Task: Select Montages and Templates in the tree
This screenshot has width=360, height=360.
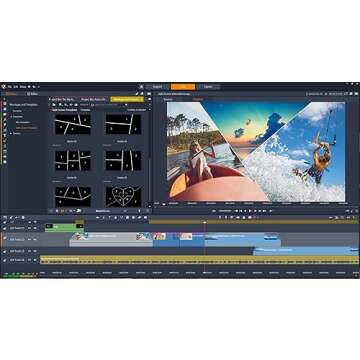Action: click(23, 105)
